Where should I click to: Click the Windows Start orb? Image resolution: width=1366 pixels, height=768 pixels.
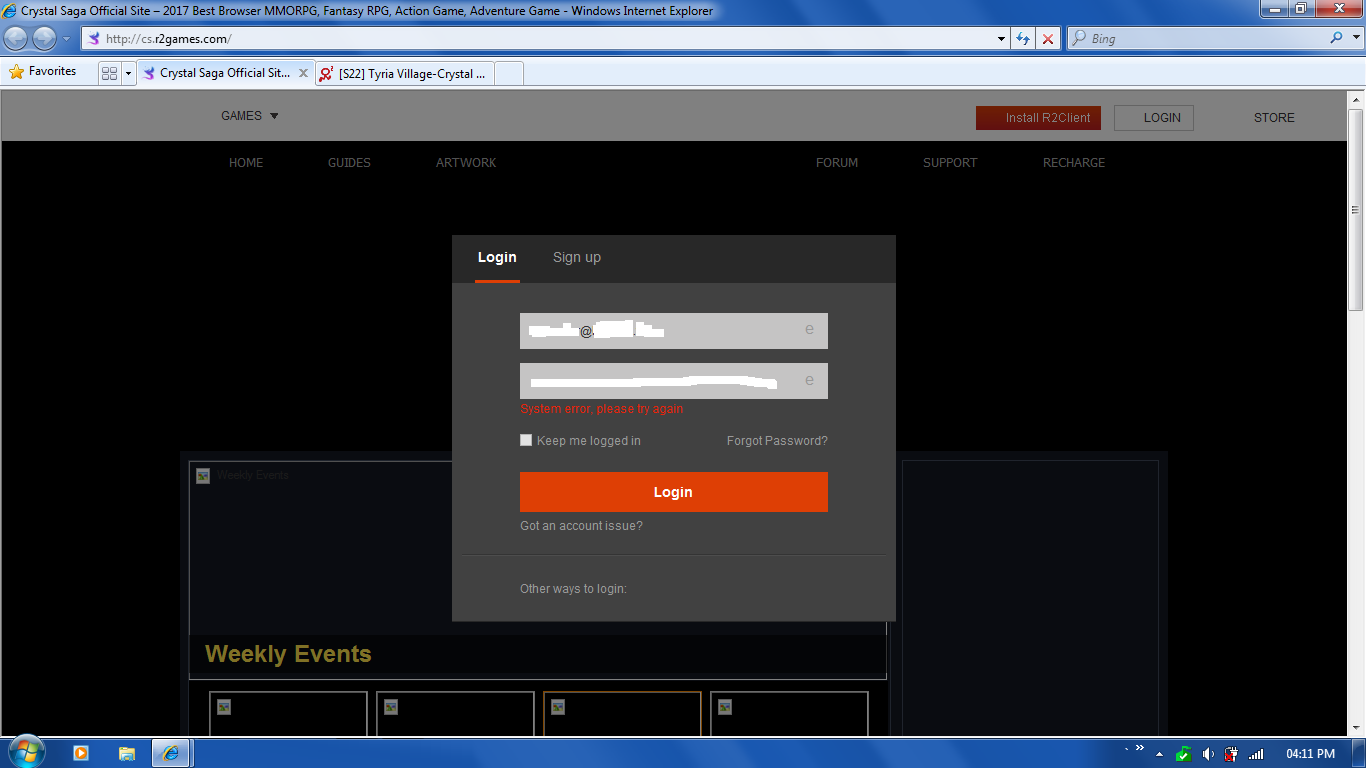point(25,752)
